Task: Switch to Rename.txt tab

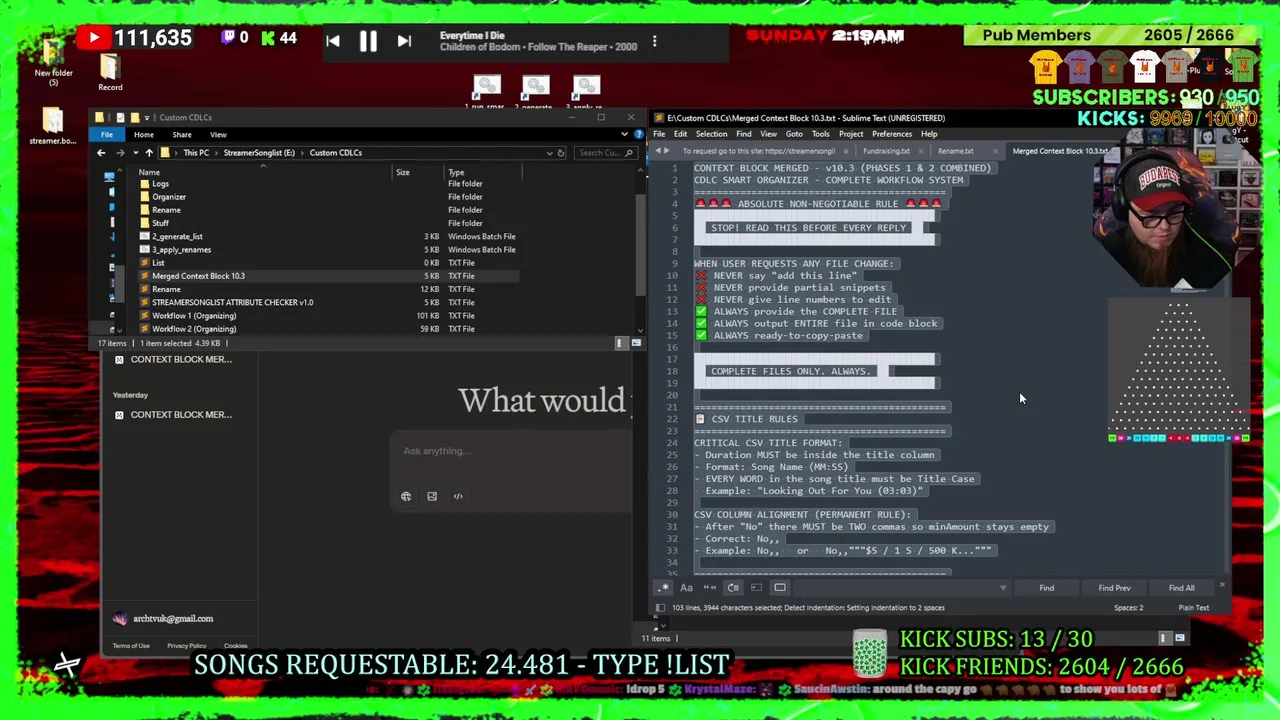Action: click(x=955, y=151)
